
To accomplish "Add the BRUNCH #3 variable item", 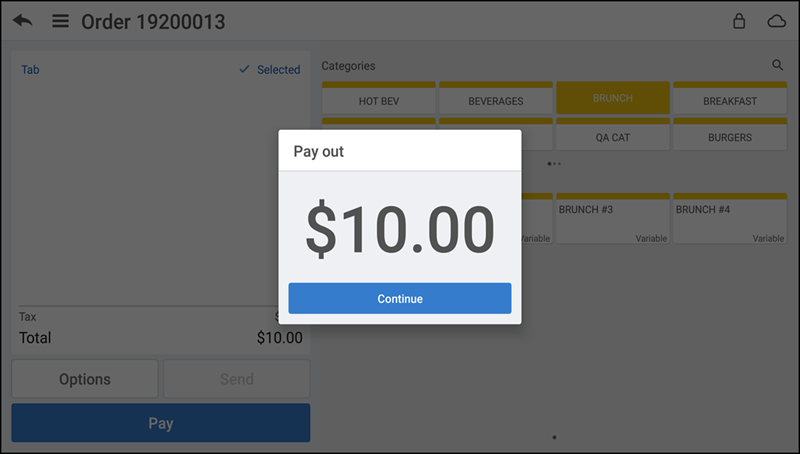I will point(613,218).
